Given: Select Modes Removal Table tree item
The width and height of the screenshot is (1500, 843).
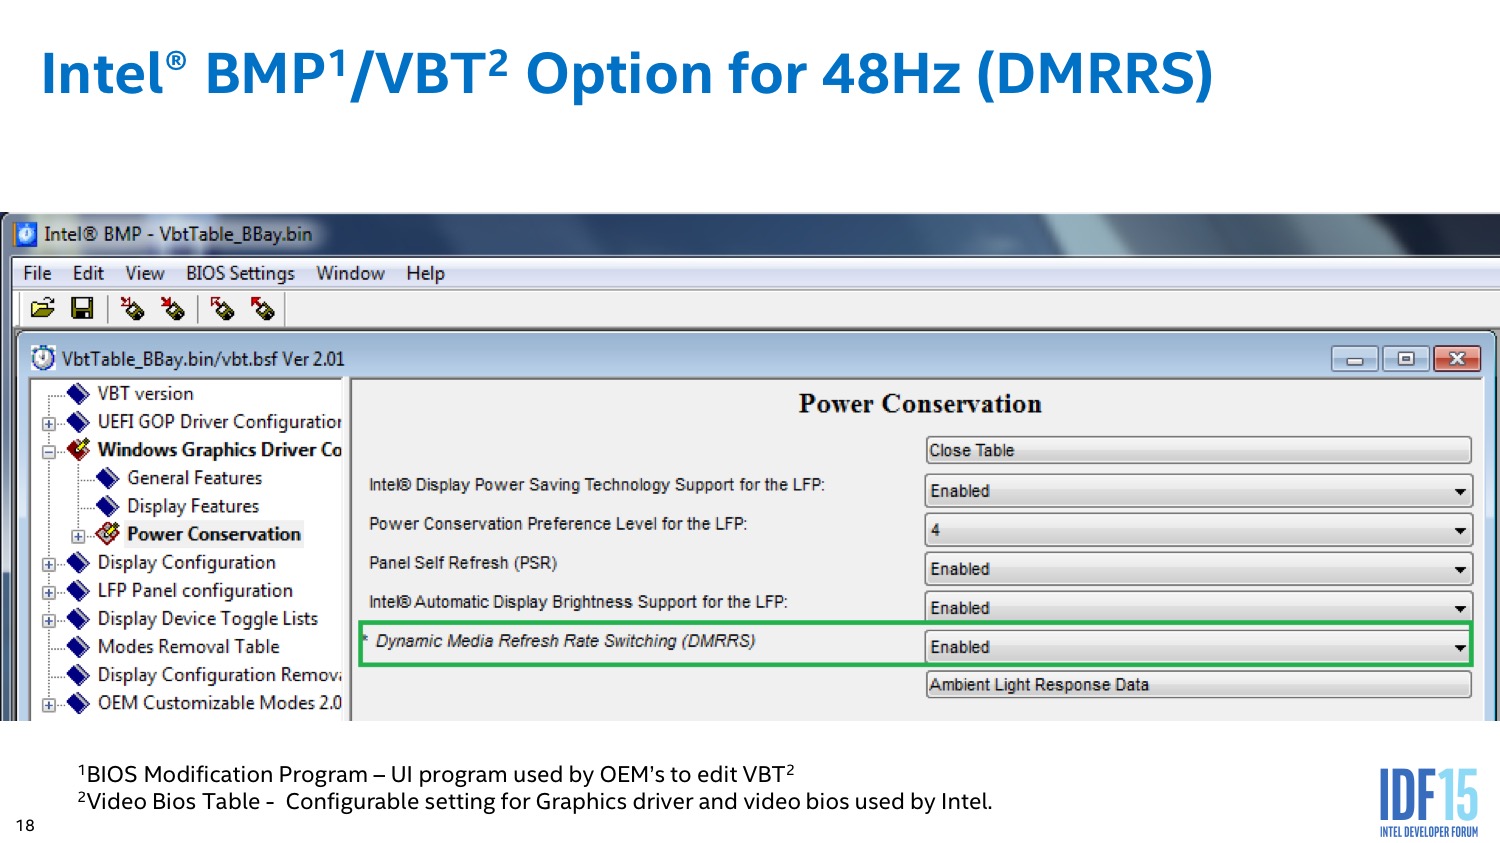Looking at the screenshot, I should [x=188, y=647].
